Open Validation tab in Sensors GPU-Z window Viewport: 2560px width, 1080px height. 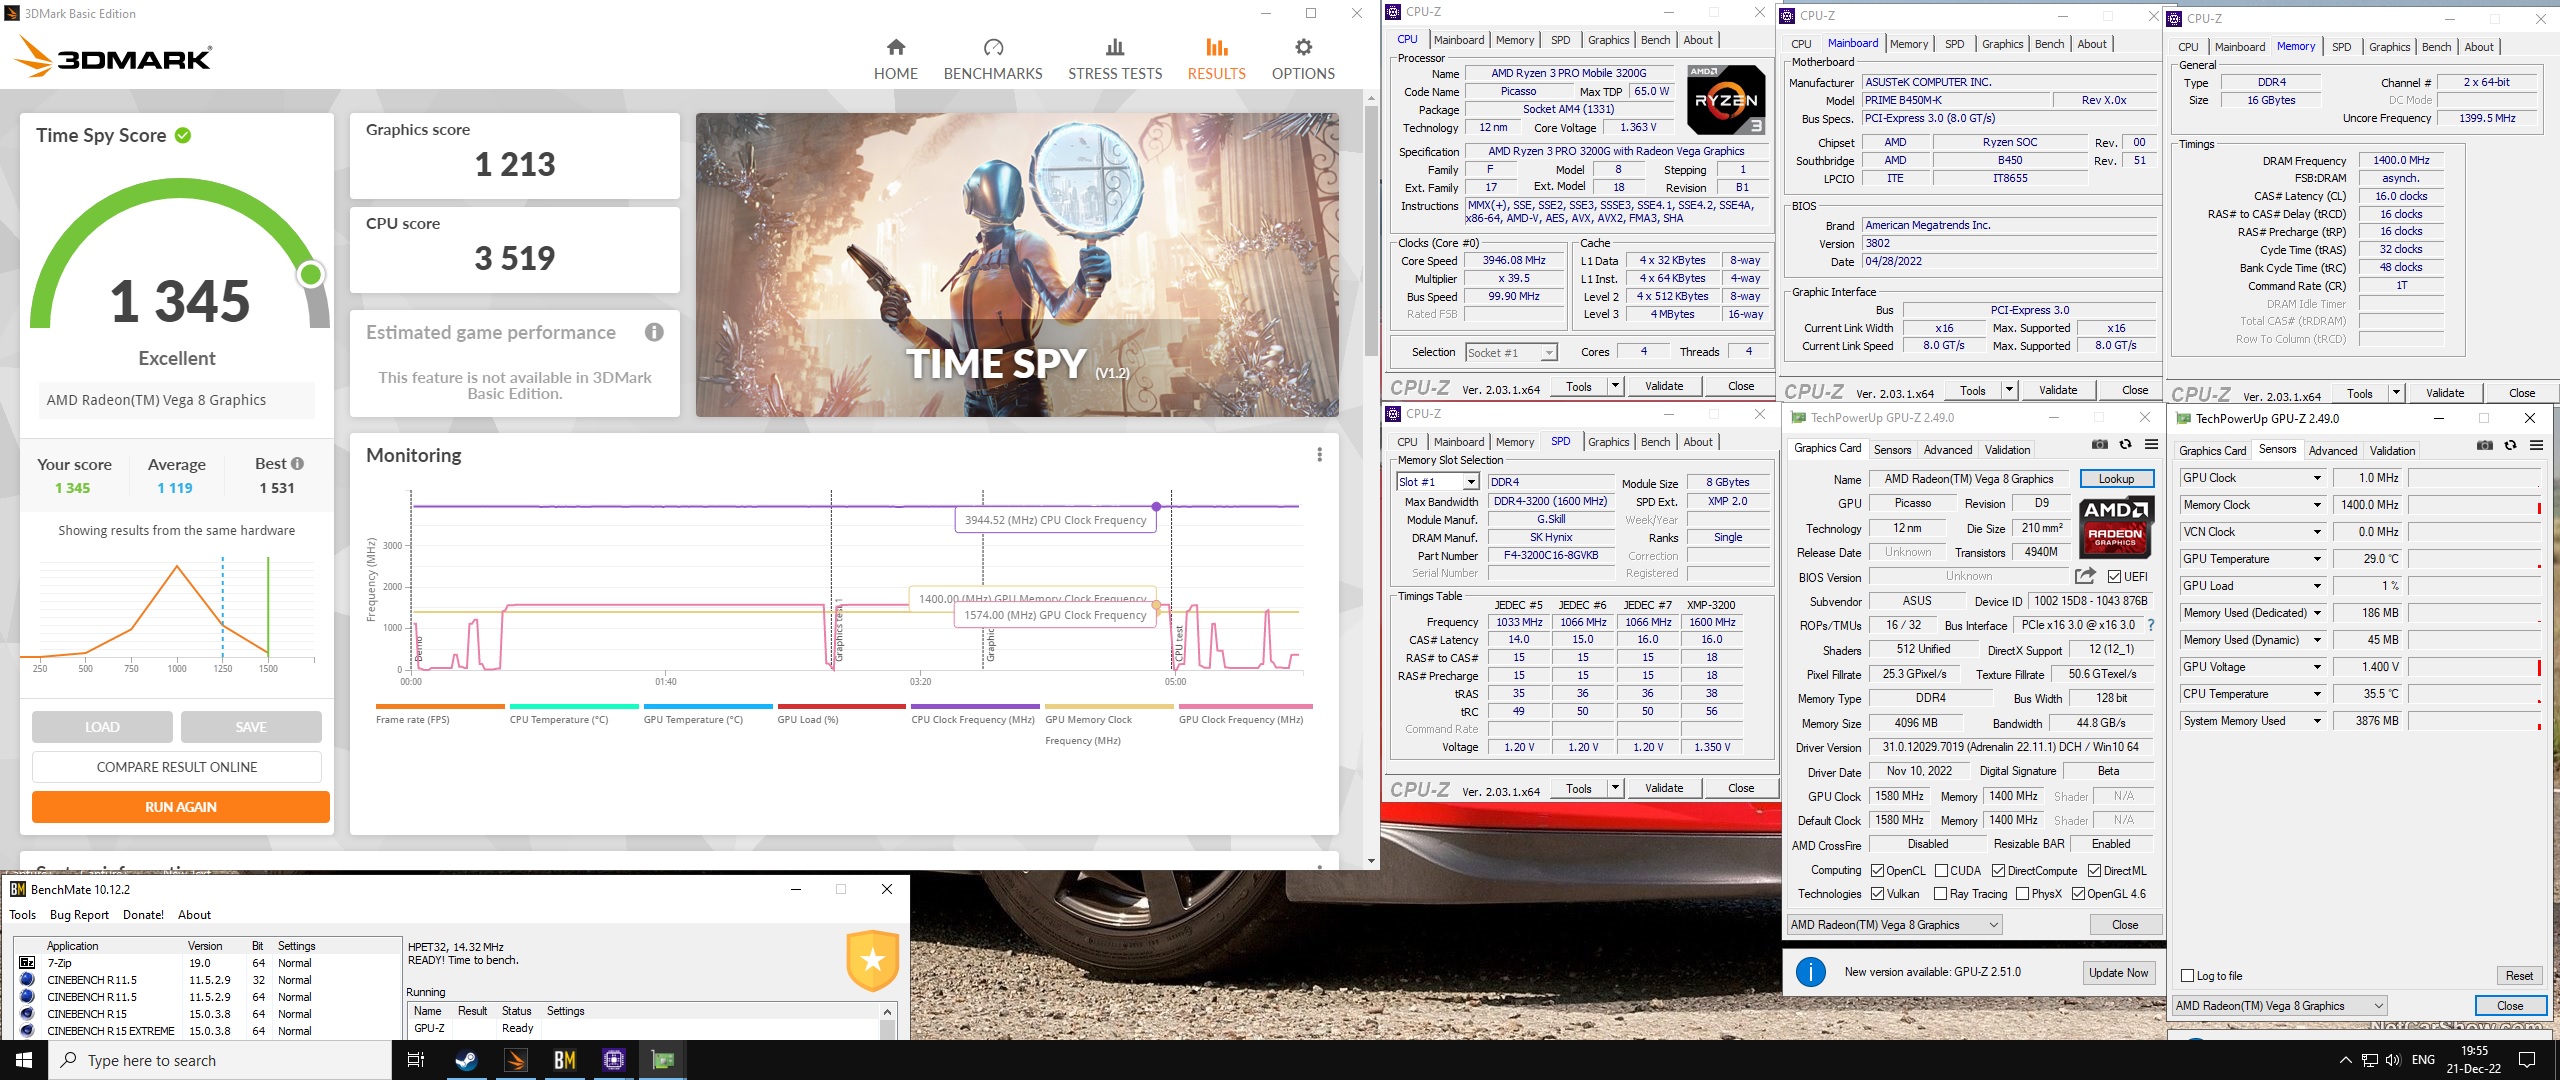pos(2392,451)
